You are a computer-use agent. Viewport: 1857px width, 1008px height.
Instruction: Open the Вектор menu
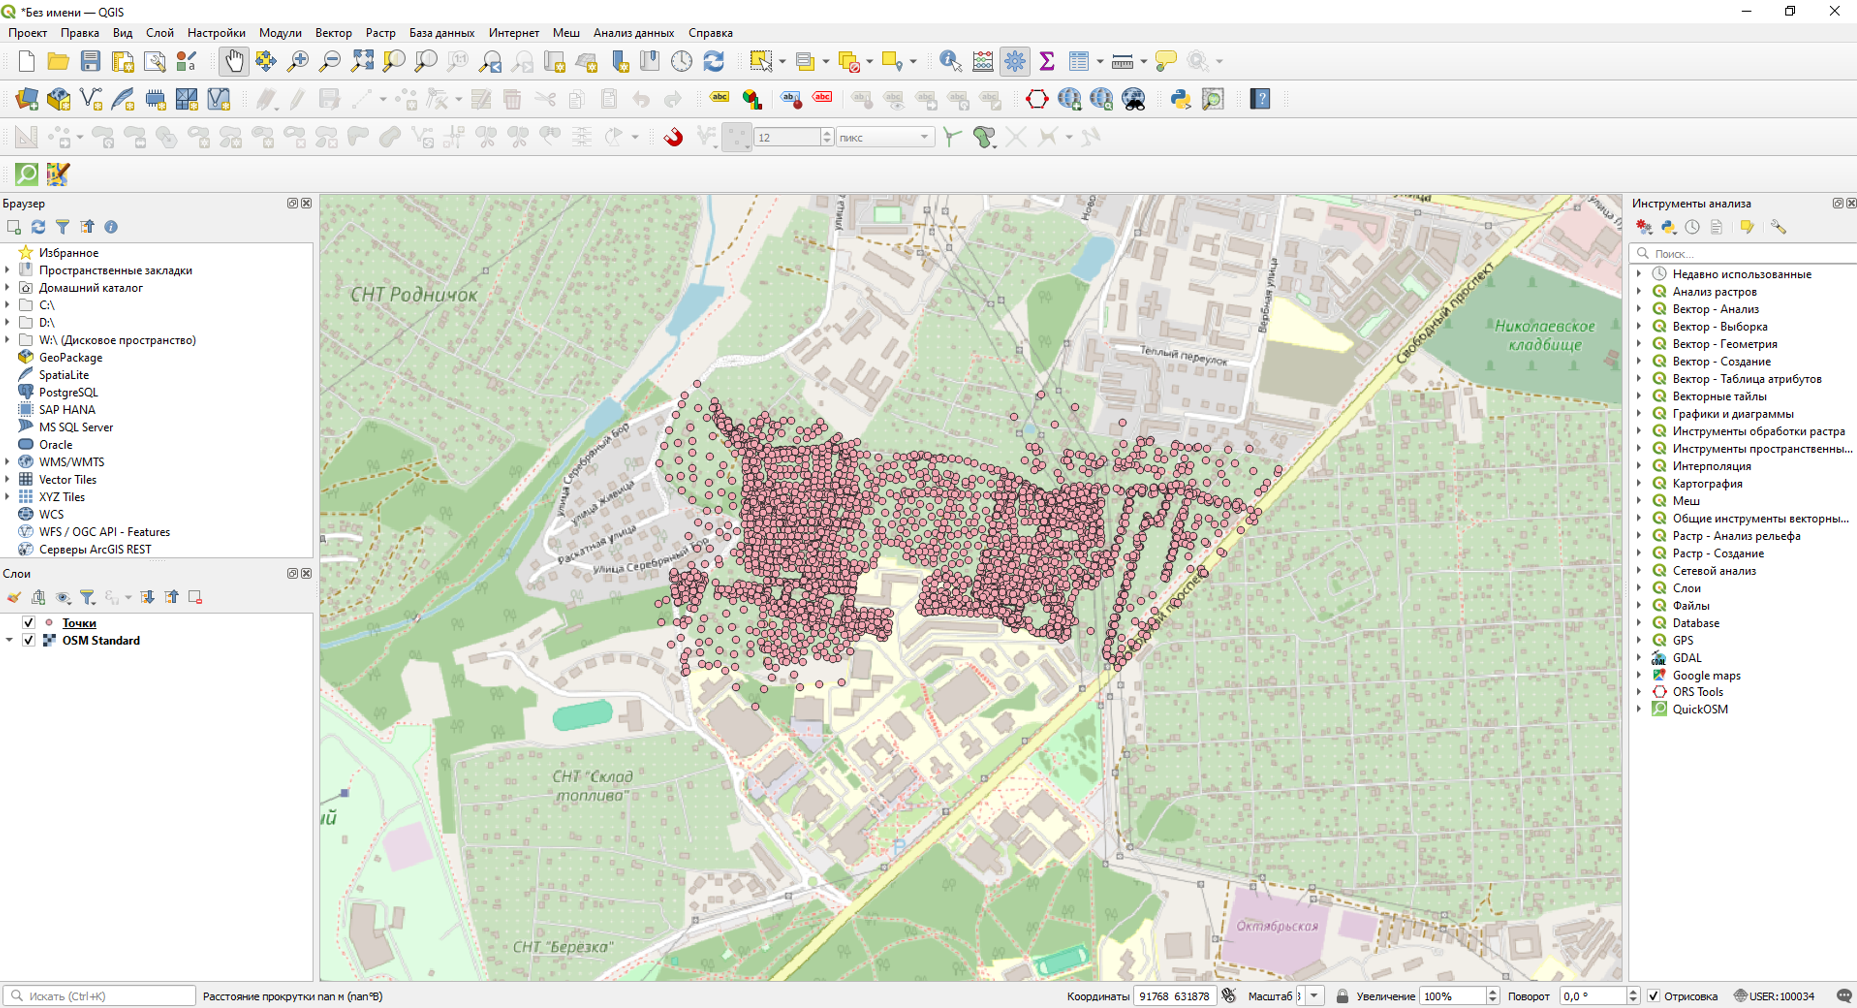(333, 33)
